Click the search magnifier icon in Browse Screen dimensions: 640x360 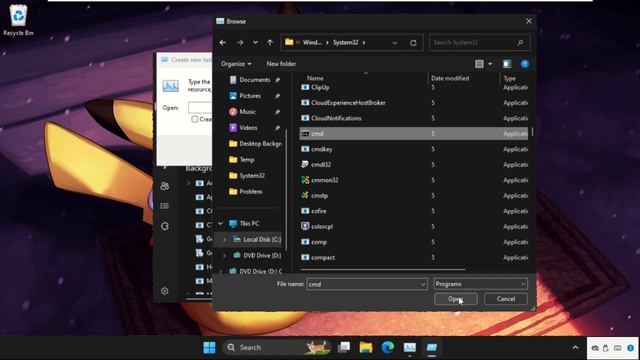pos(520,42)
